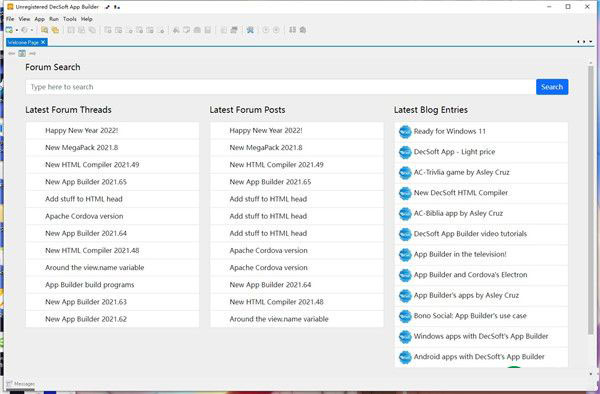Image resolution: width=600 pixels, height=394 pixels.
Task: Open the Tools menu
Action: (x=70, y=19)
